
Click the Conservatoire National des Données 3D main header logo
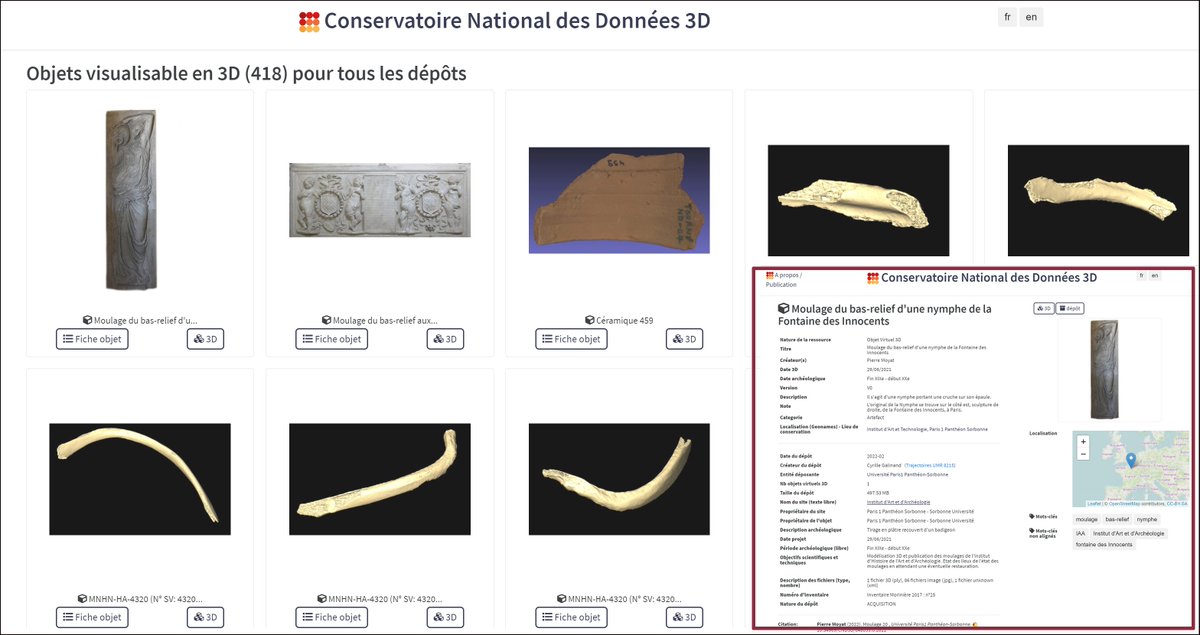[x=309, y=21]
